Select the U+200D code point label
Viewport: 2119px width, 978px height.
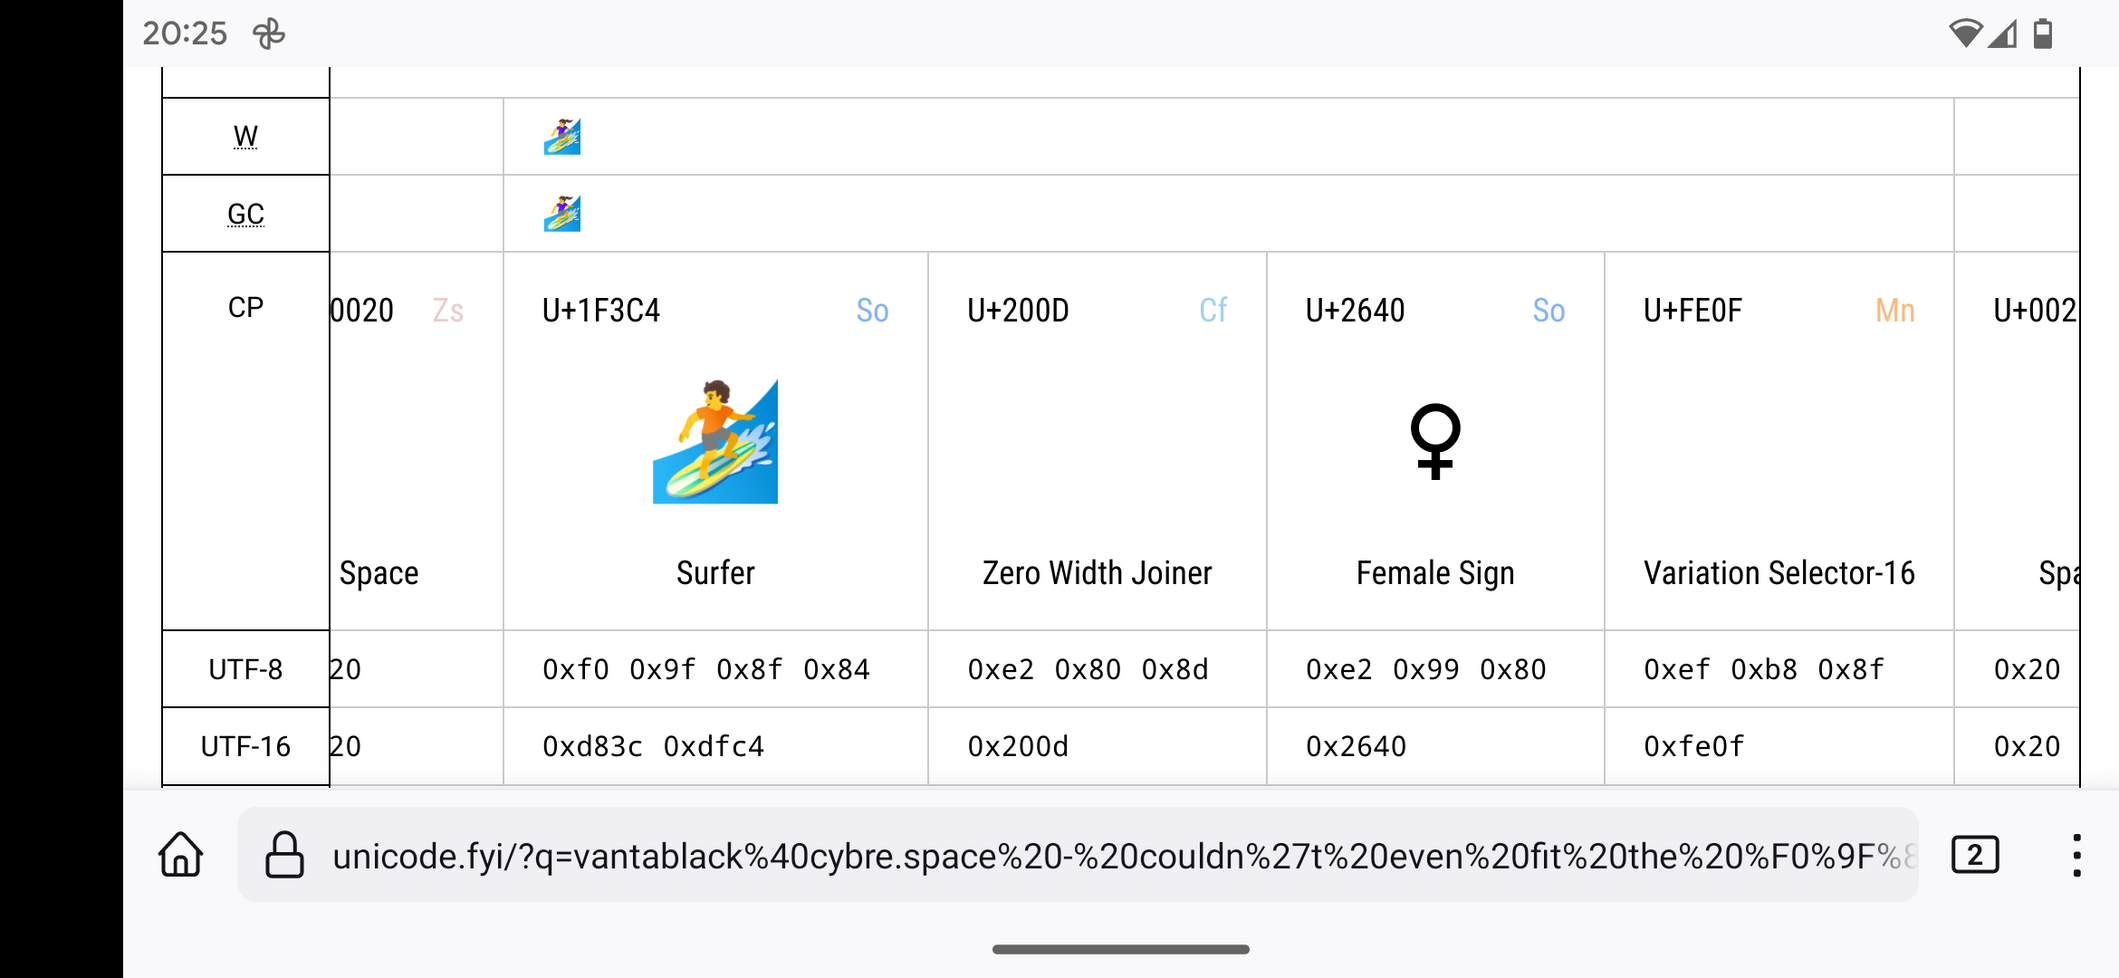click(x=1018, y=311)
